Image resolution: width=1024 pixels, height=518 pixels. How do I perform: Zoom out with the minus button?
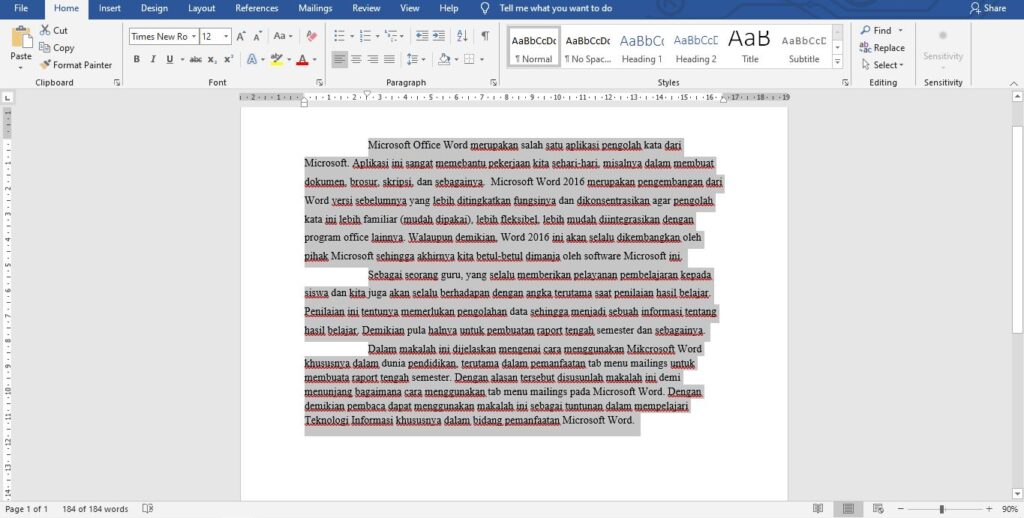[x=901, y=509]
